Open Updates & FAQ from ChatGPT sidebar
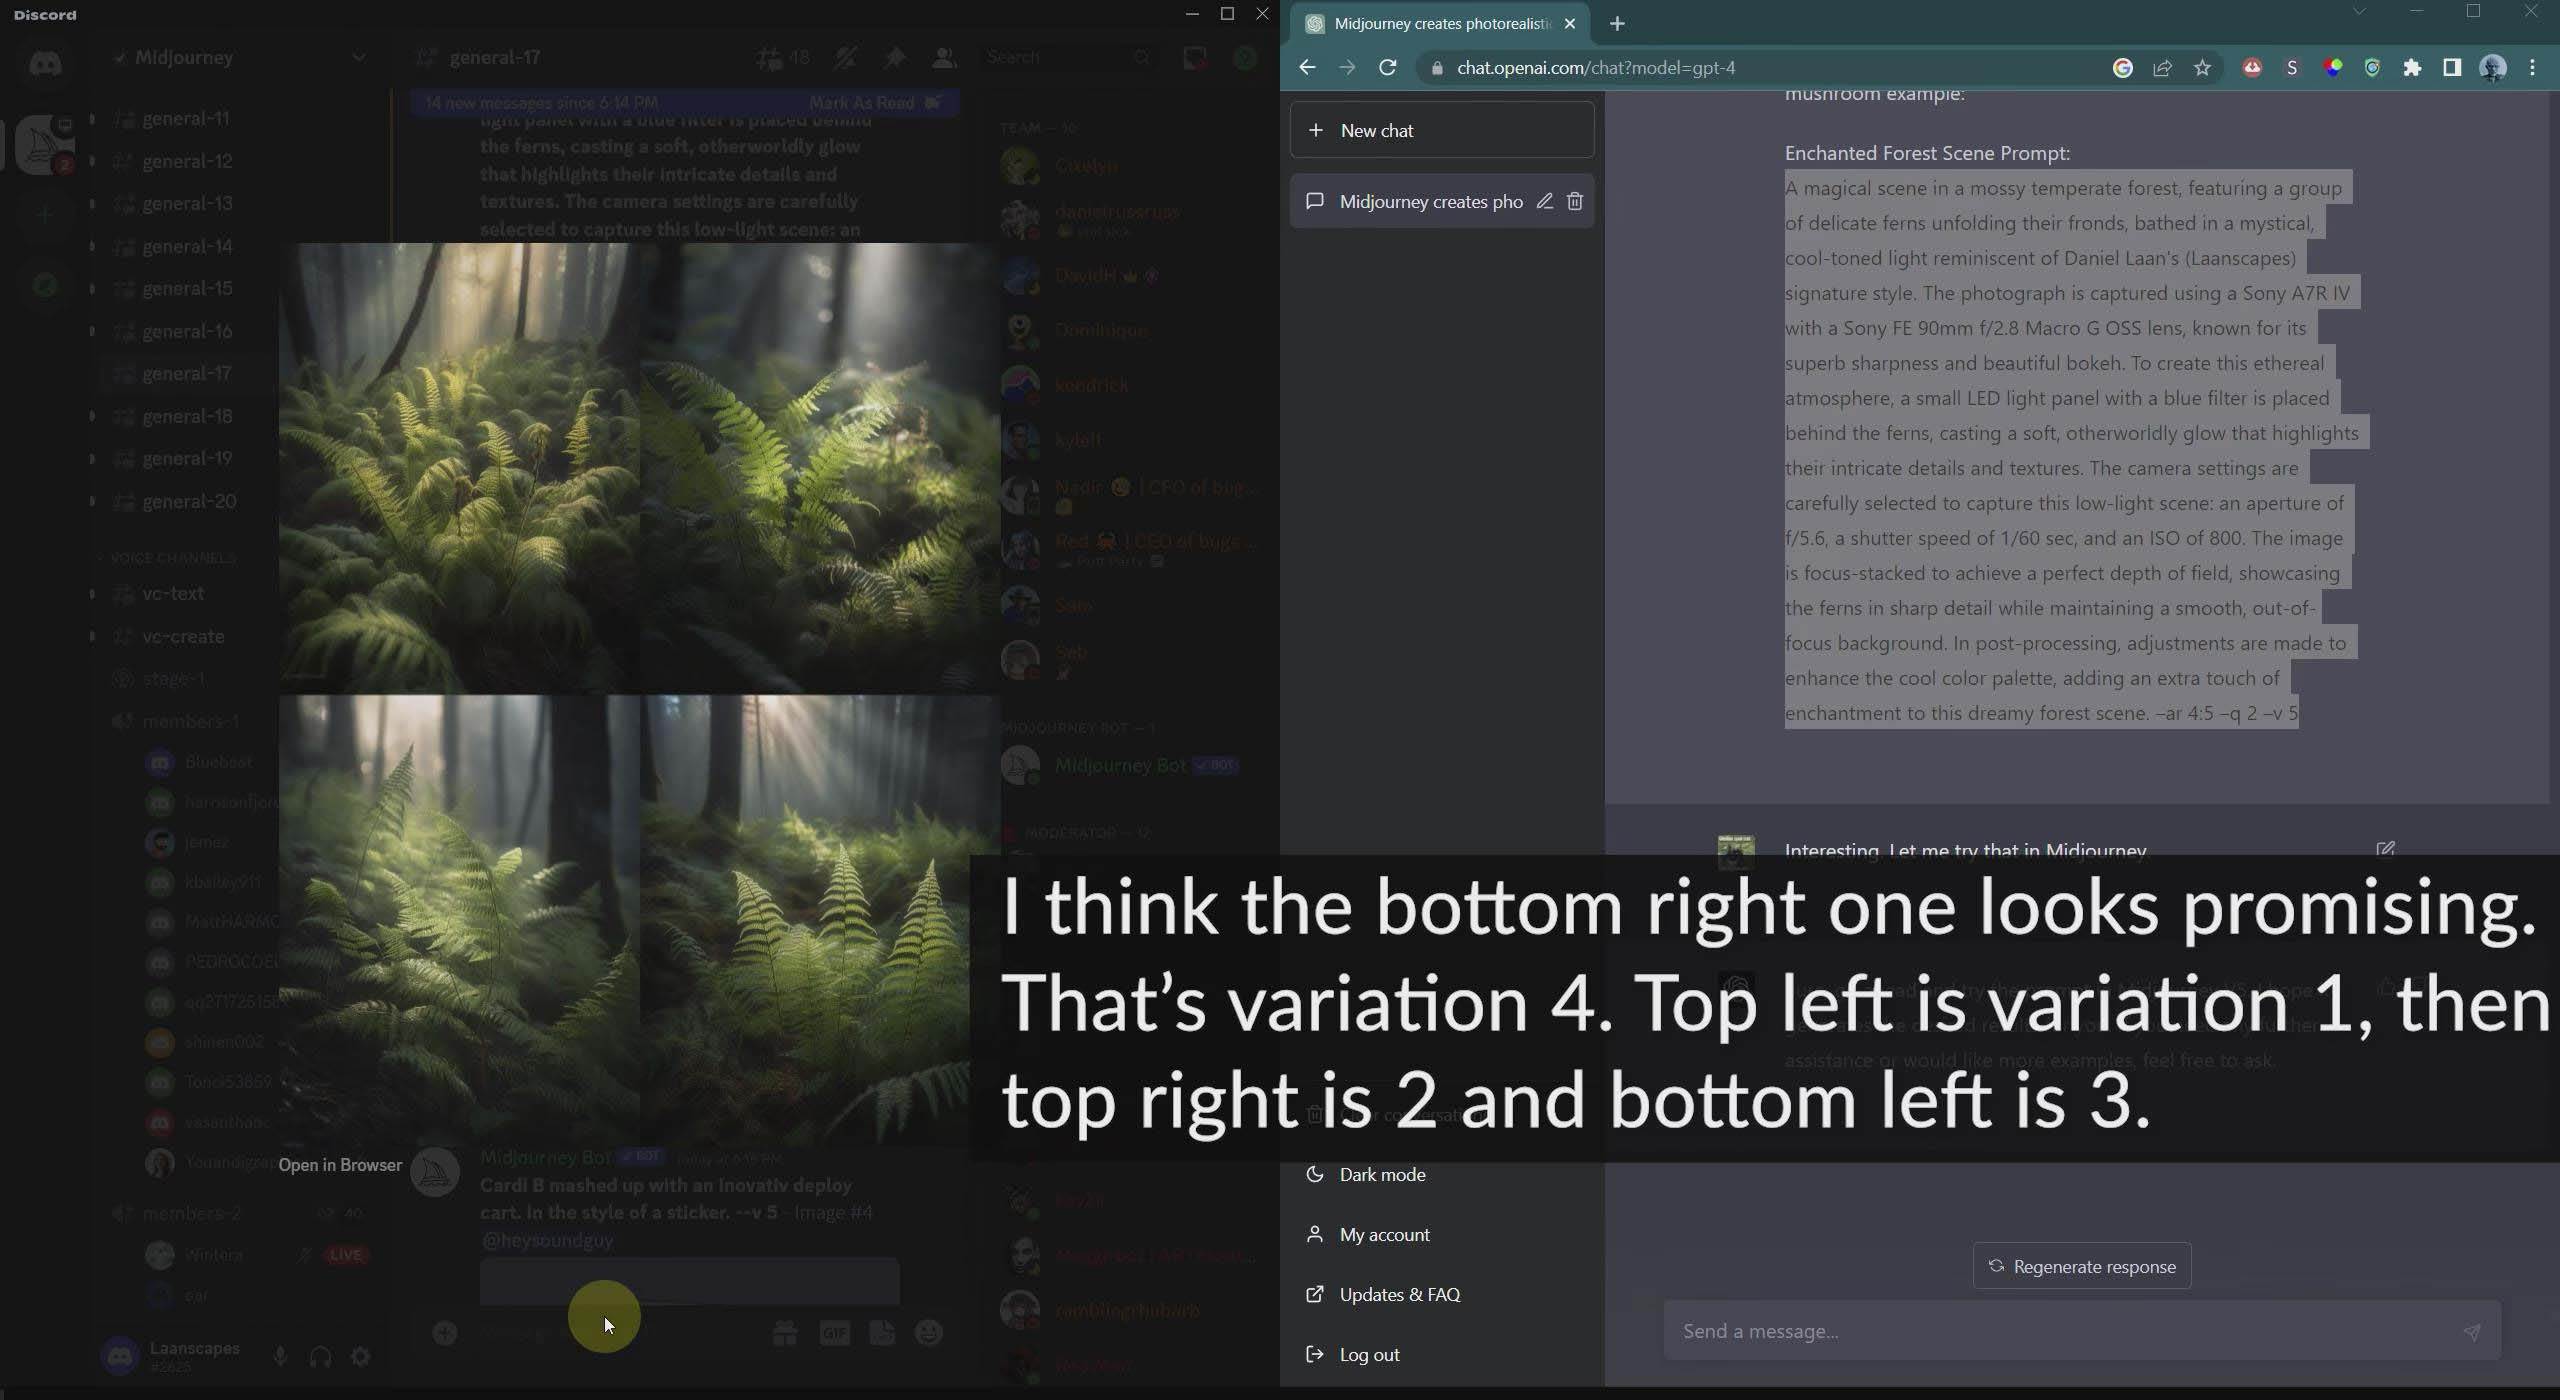This screenshot has width=2560, height=1400. pyautogui.click(x=1400, y=1293)
